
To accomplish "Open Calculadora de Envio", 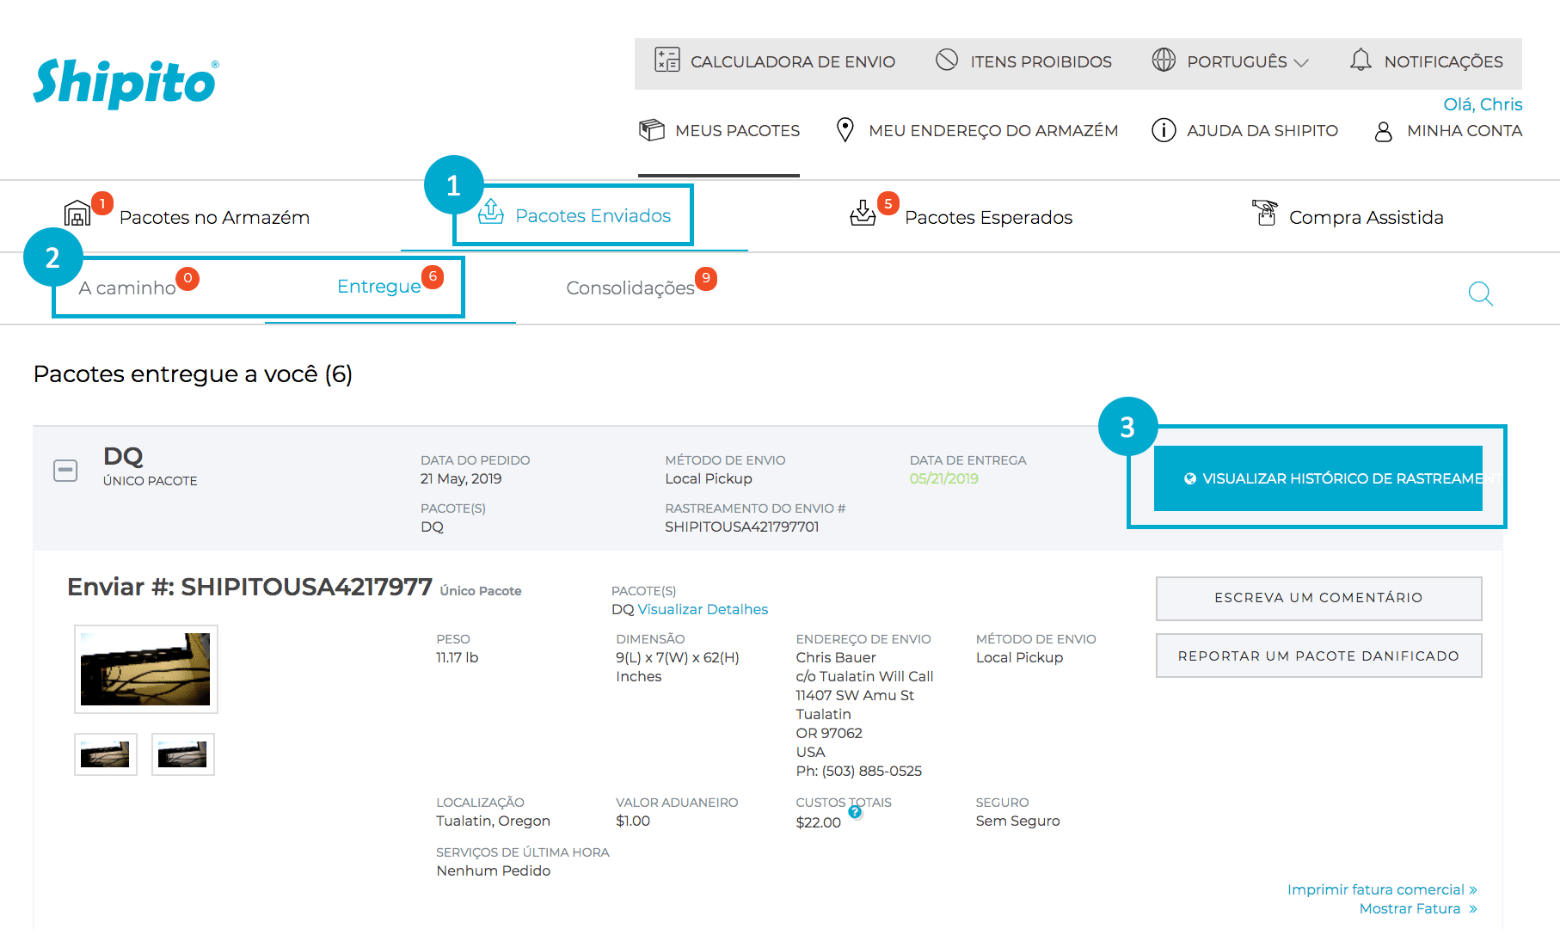I will point(793,62).
